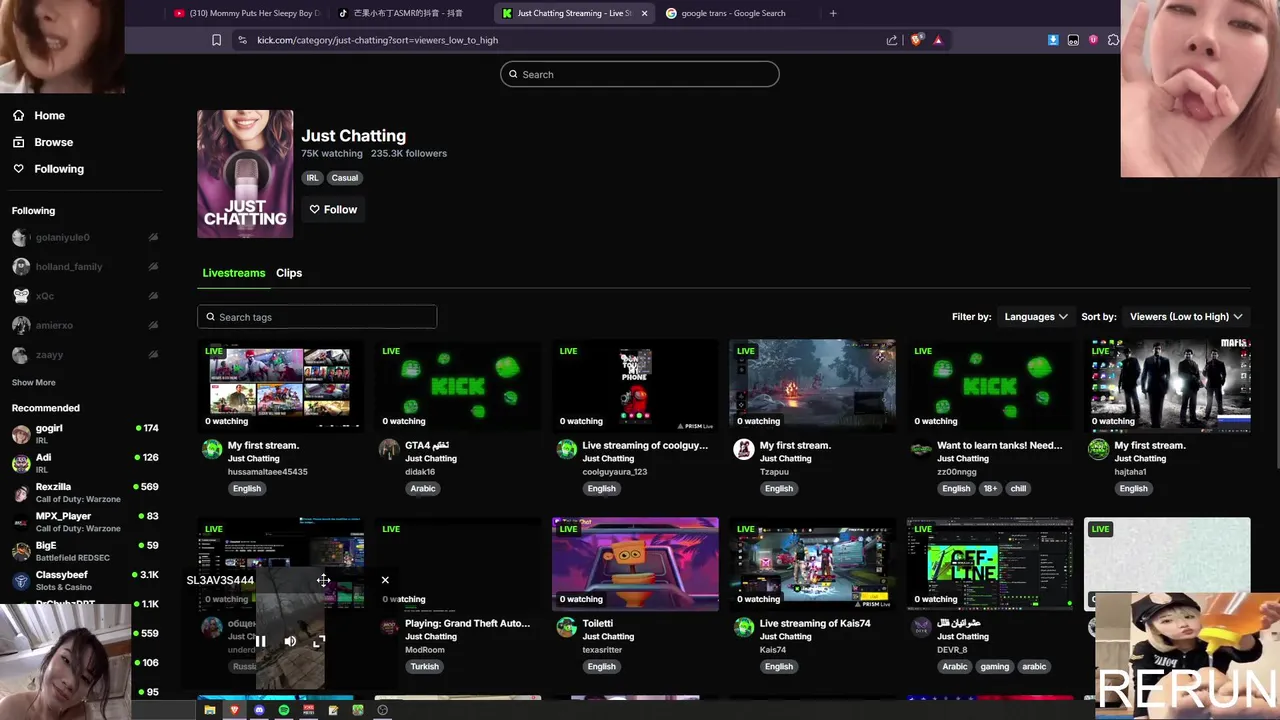Click the texasritter channel avatar
Viewport: 1280px width, 720px height.
[567, 627]
